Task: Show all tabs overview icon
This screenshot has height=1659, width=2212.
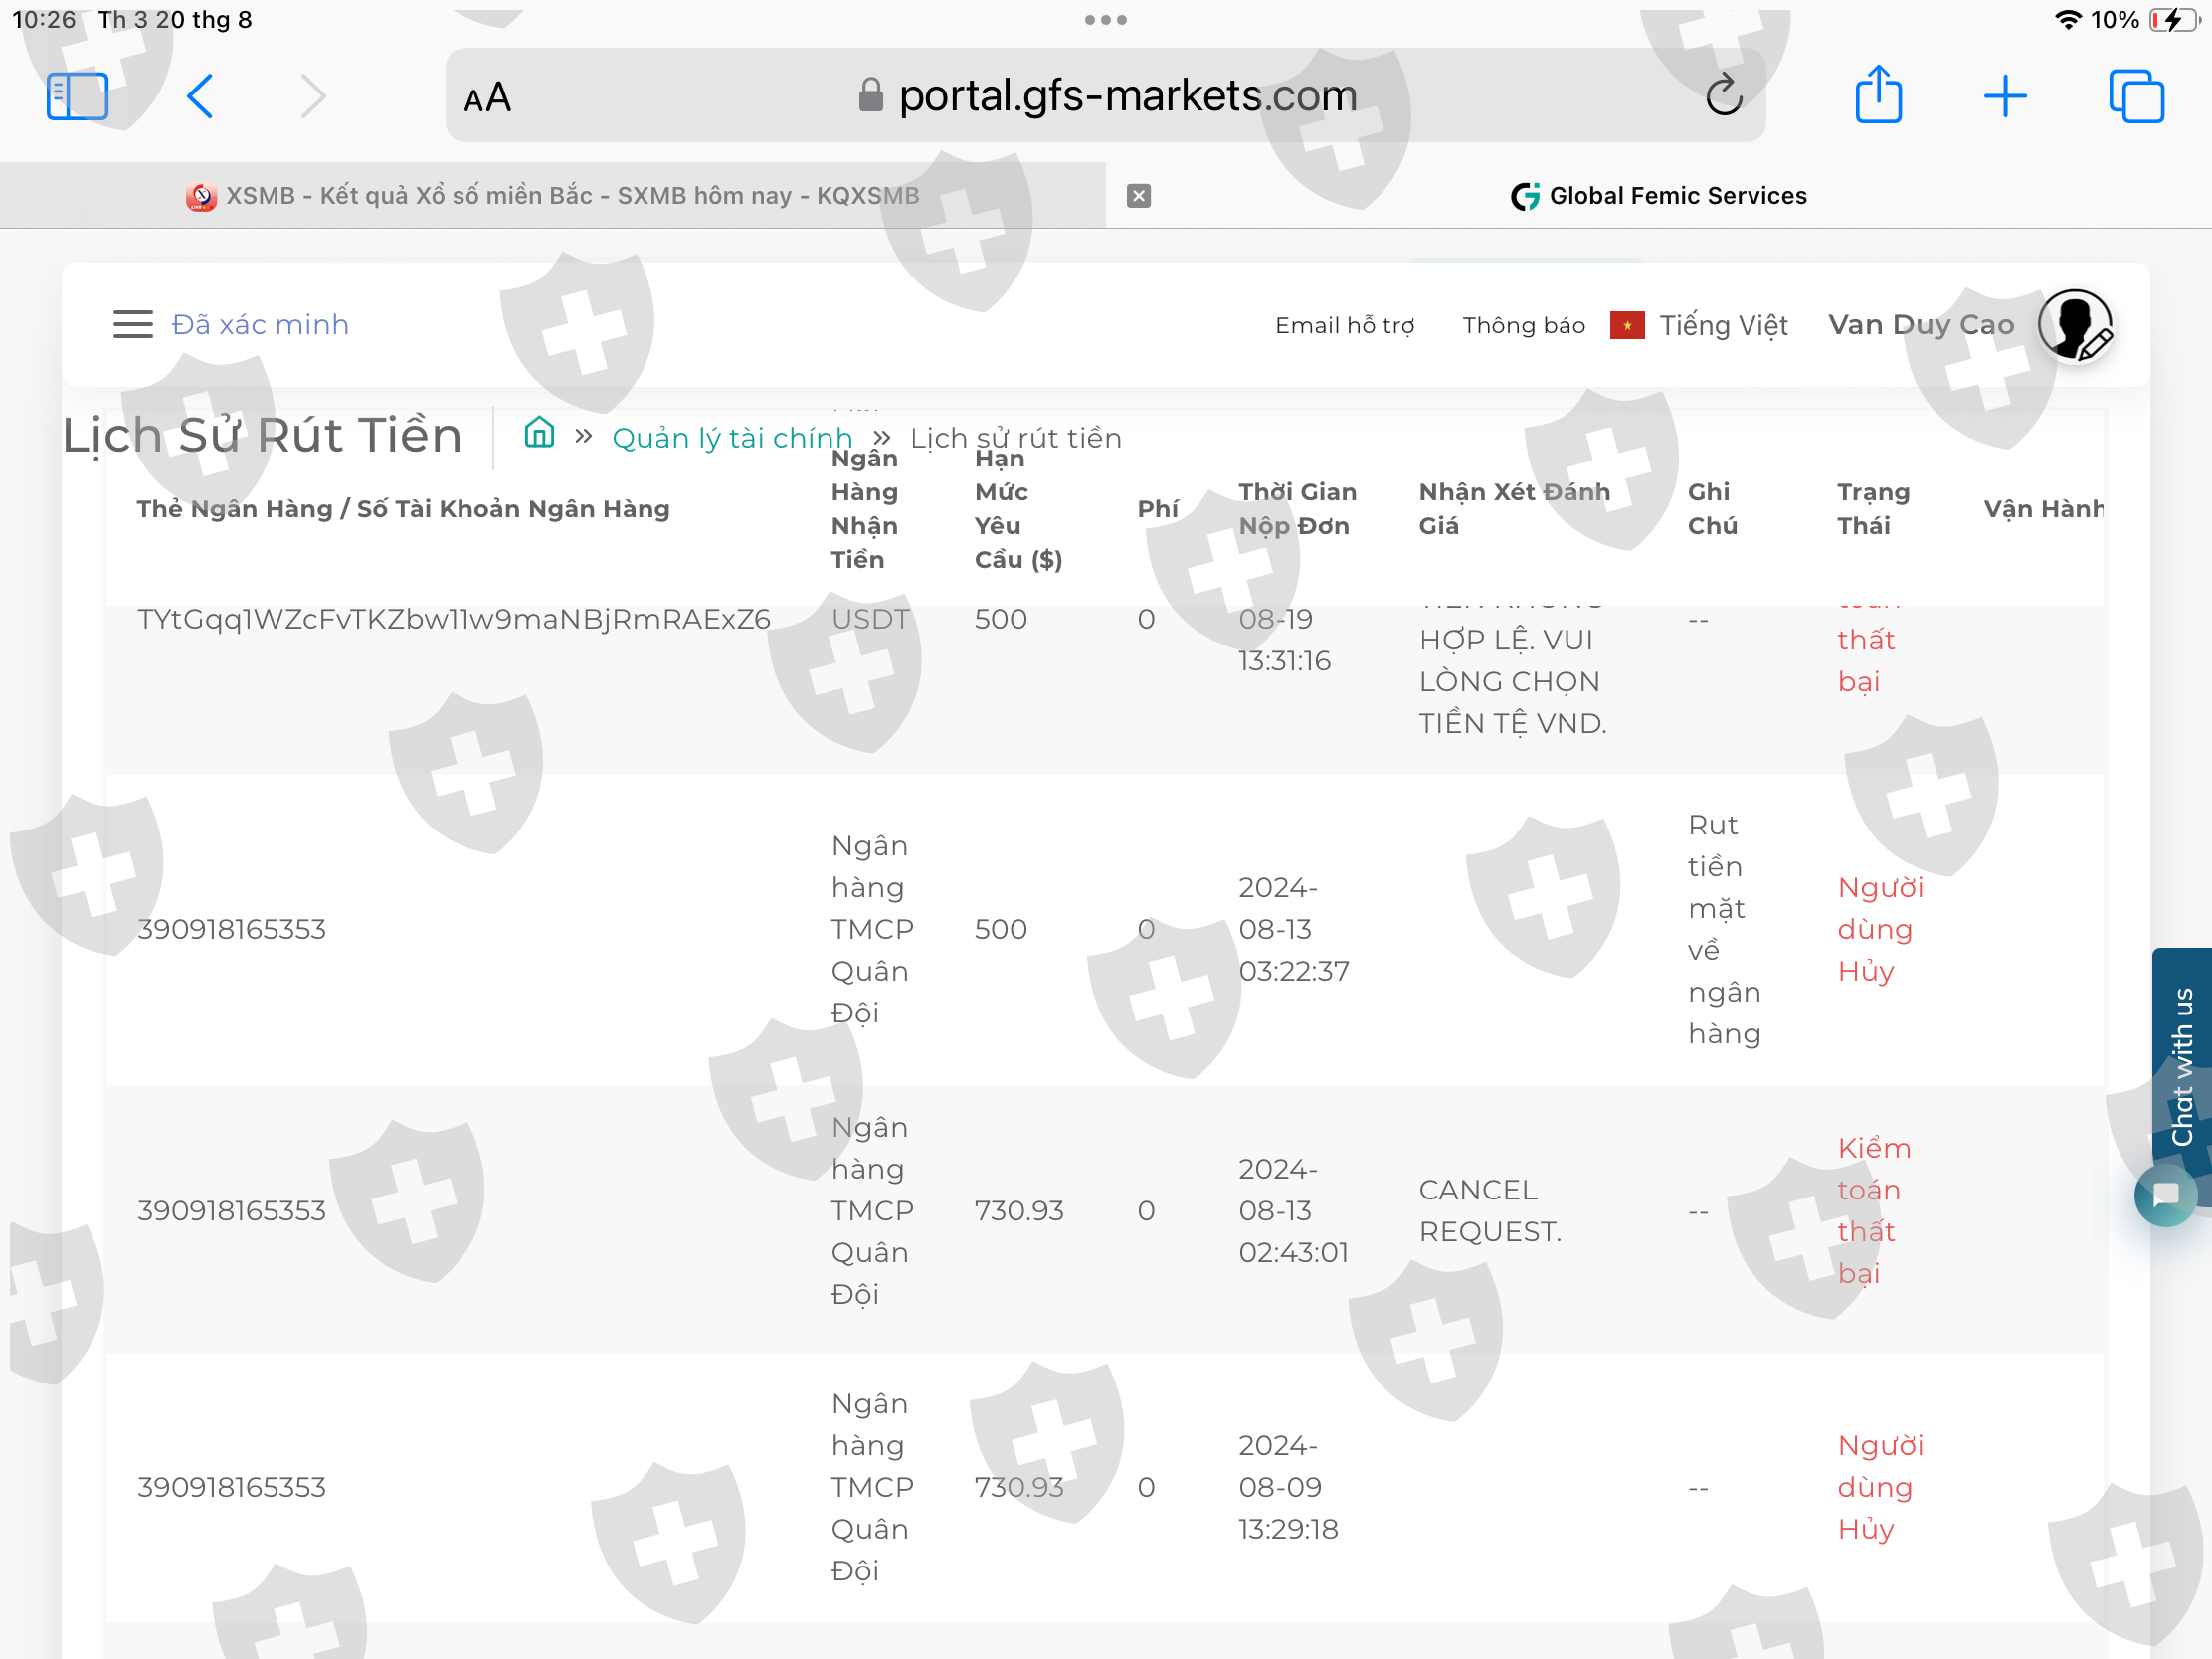Action: [2135, 96]
